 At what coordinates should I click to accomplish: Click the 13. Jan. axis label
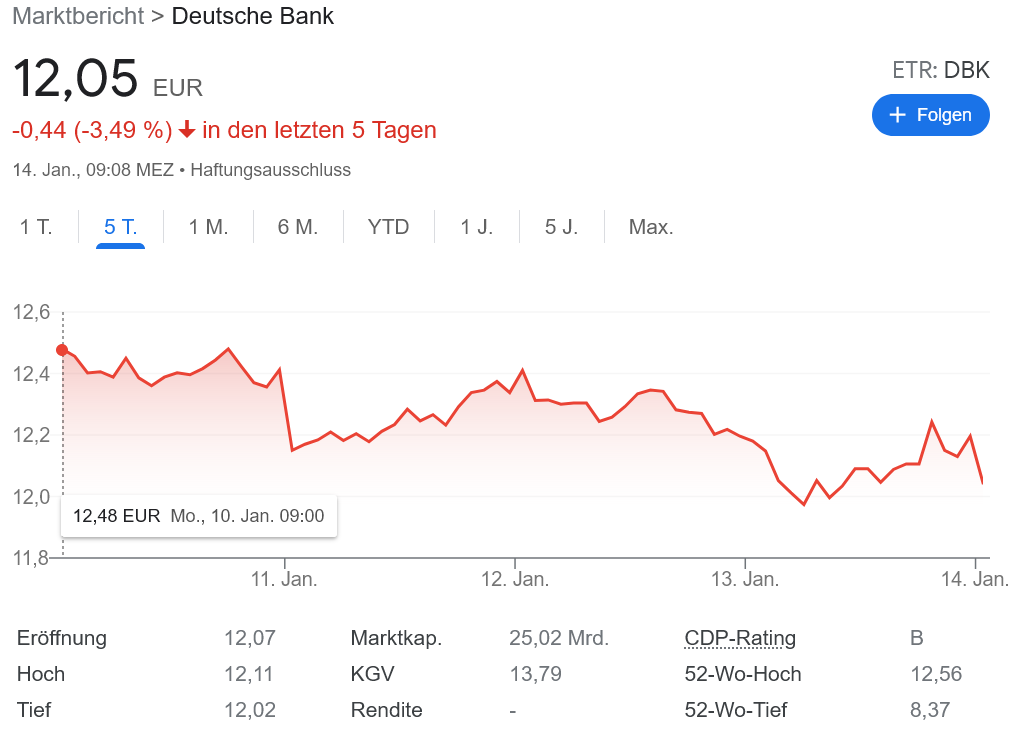pyautogui.click(x=744, y=580)
